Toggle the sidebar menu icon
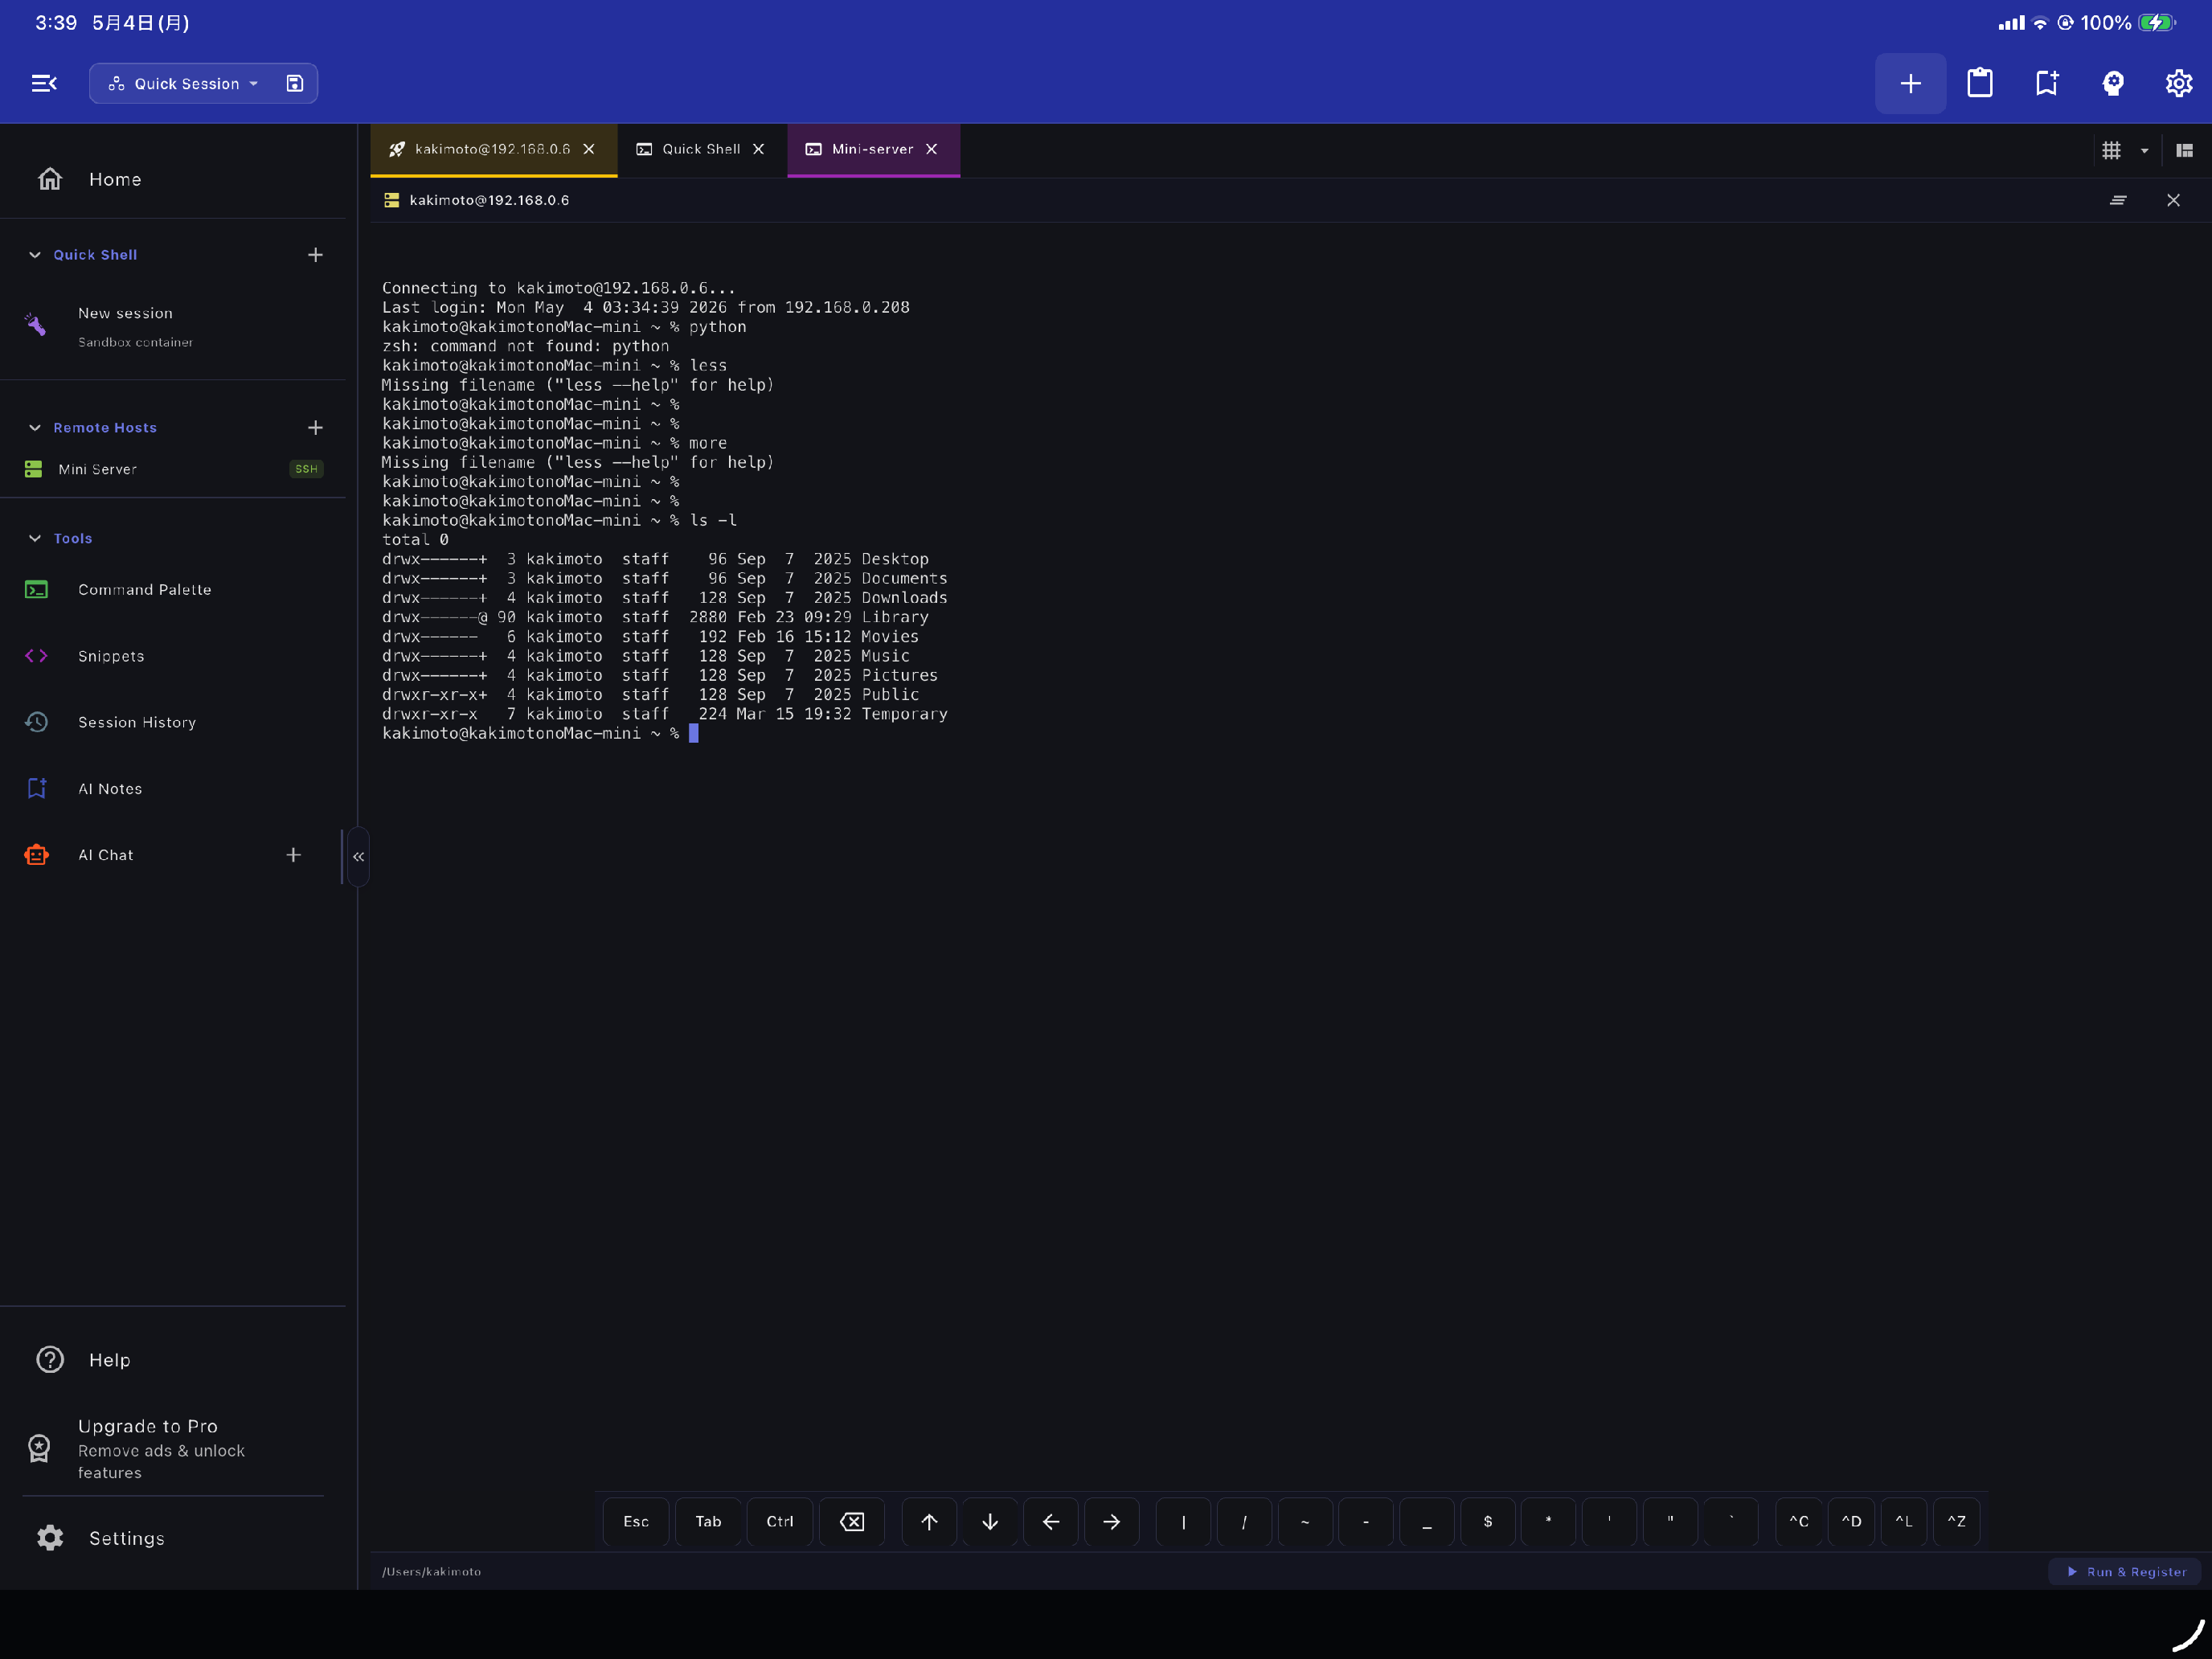Screen dimensions: 2212x1659 (x=44, y=83)
